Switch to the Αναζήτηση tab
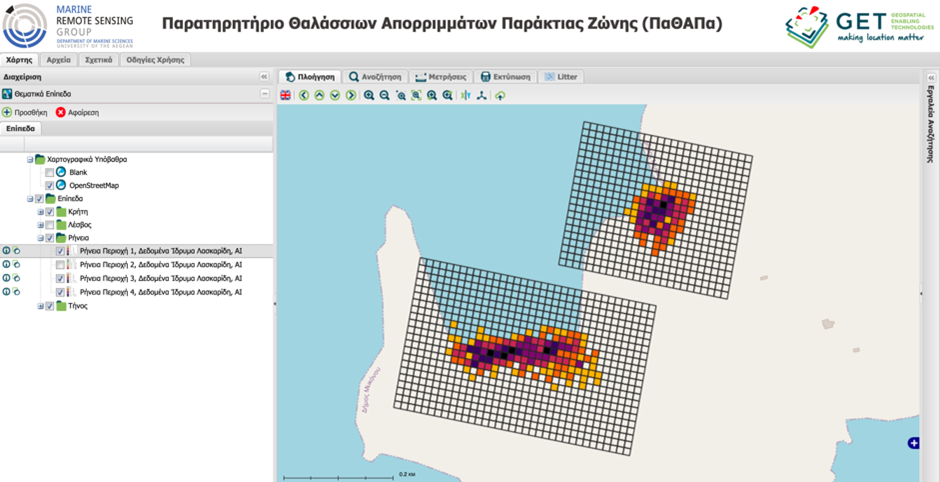 (376, 76)
